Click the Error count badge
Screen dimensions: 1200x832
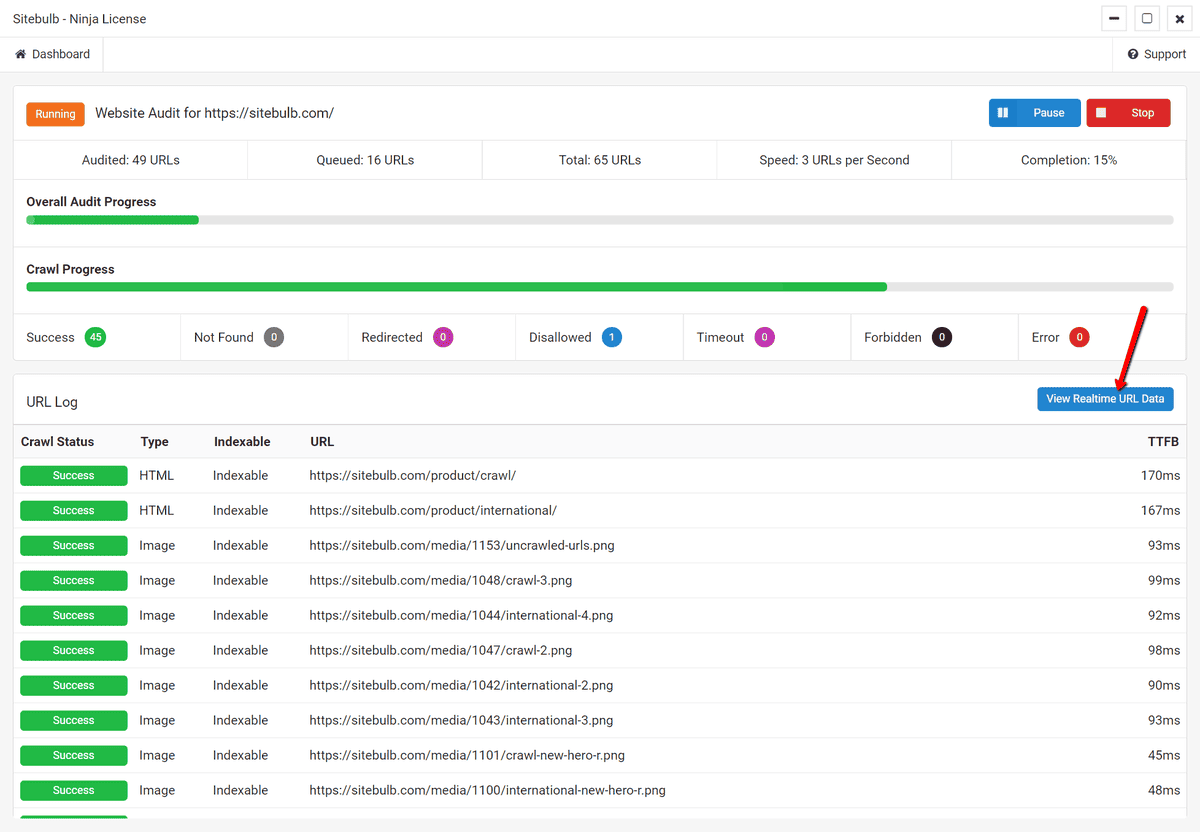click(x=1079, y=337)
